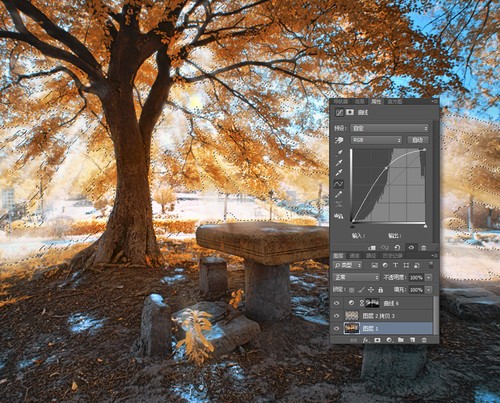Create a new fill or adjustment layer
This screenshot has height=403, width=500.
pos(389,340)
